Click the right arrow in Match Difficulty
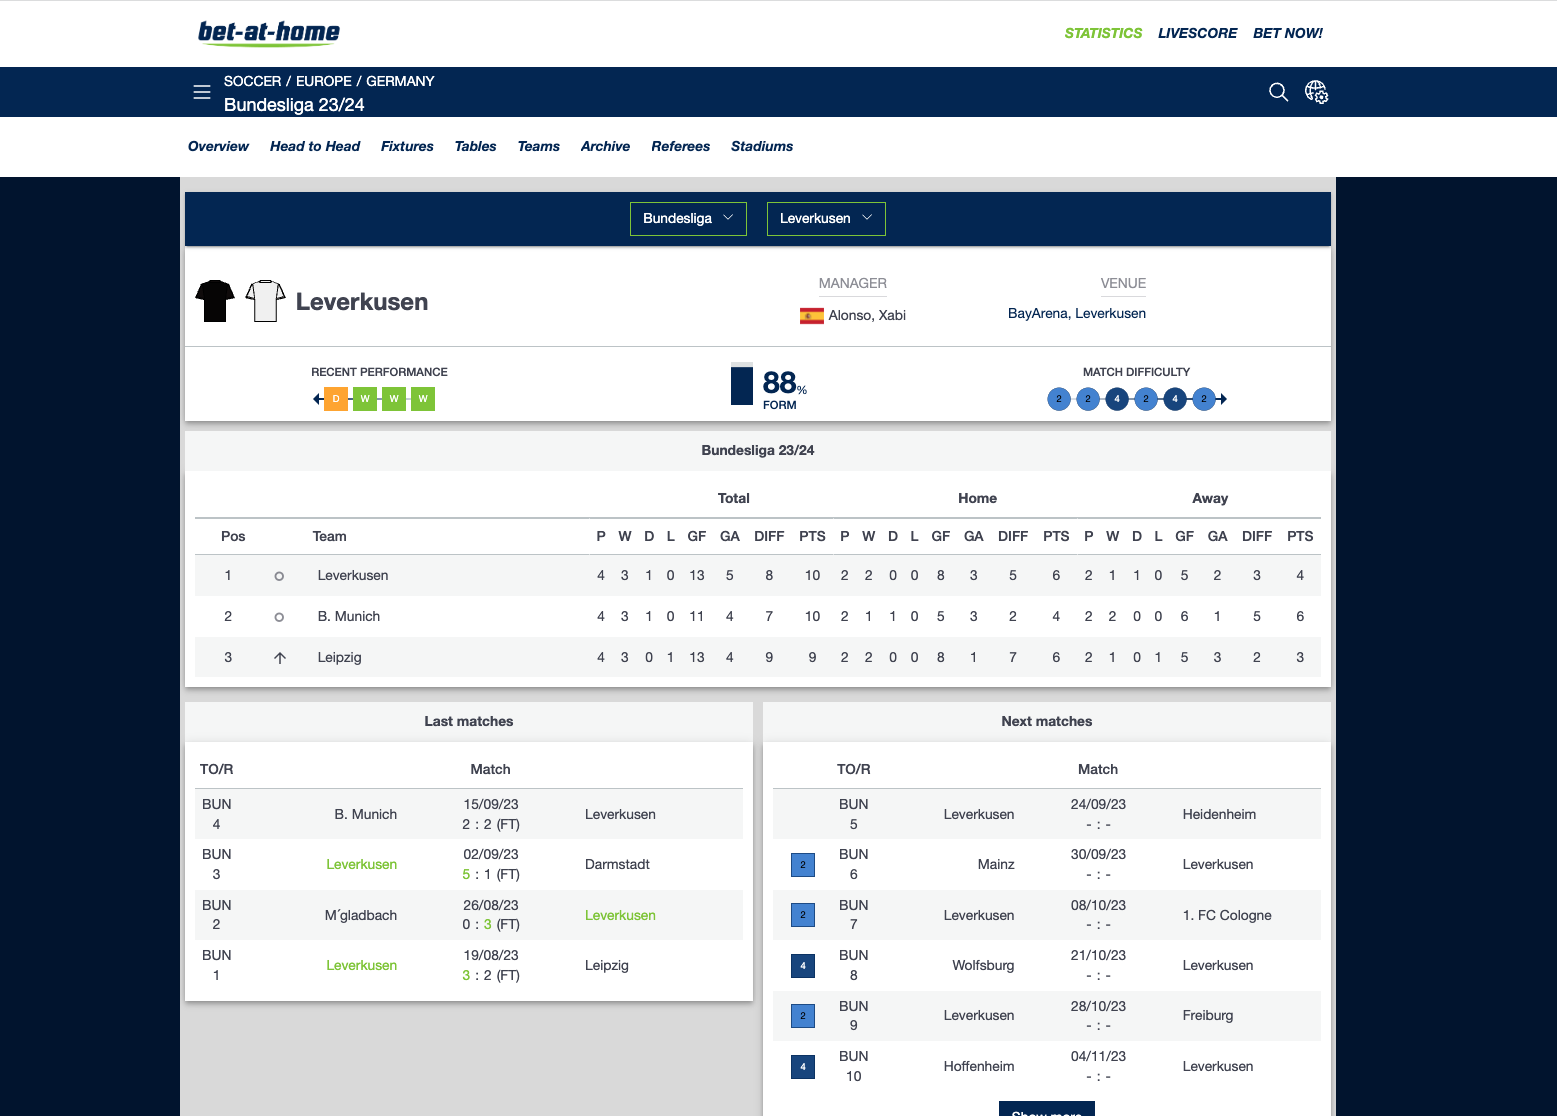Image resolution: width=1557 pixels, height=1116 pixels. (1222, 399)
